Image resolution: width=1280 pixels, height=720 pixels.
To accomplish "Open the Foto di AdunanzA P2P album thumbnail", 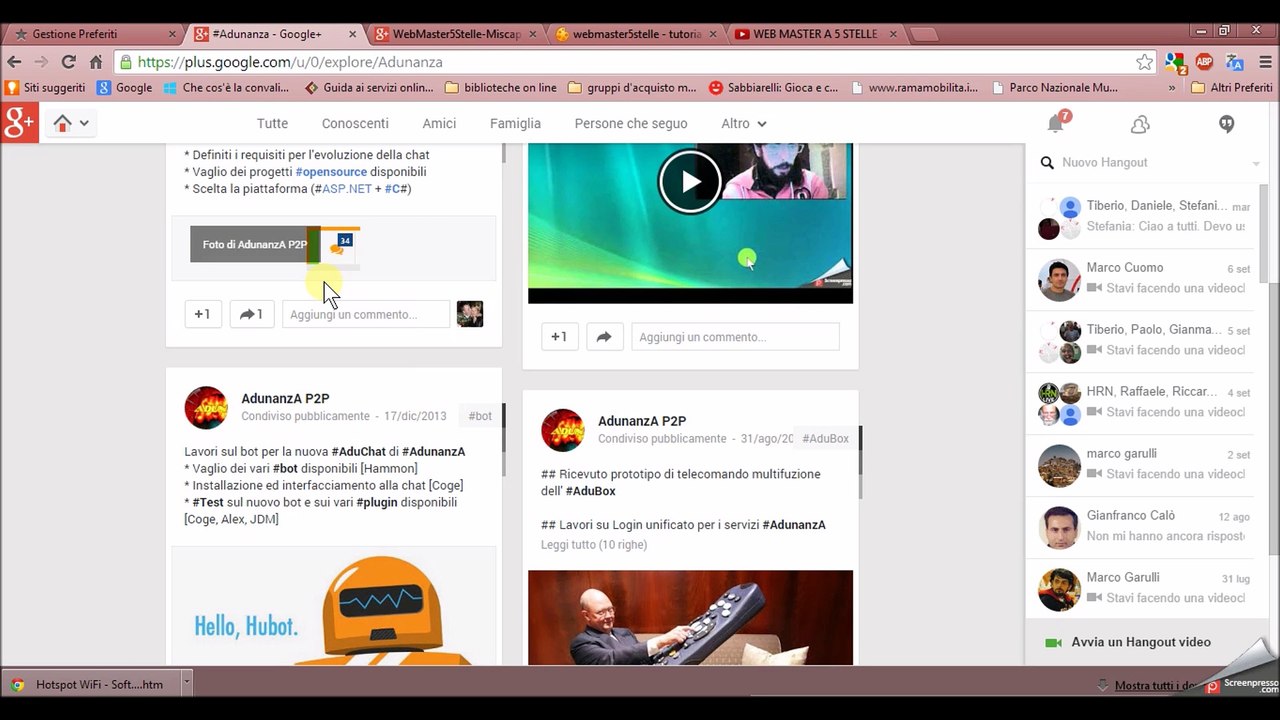I will pyautogui.click(x=275, y=244).
